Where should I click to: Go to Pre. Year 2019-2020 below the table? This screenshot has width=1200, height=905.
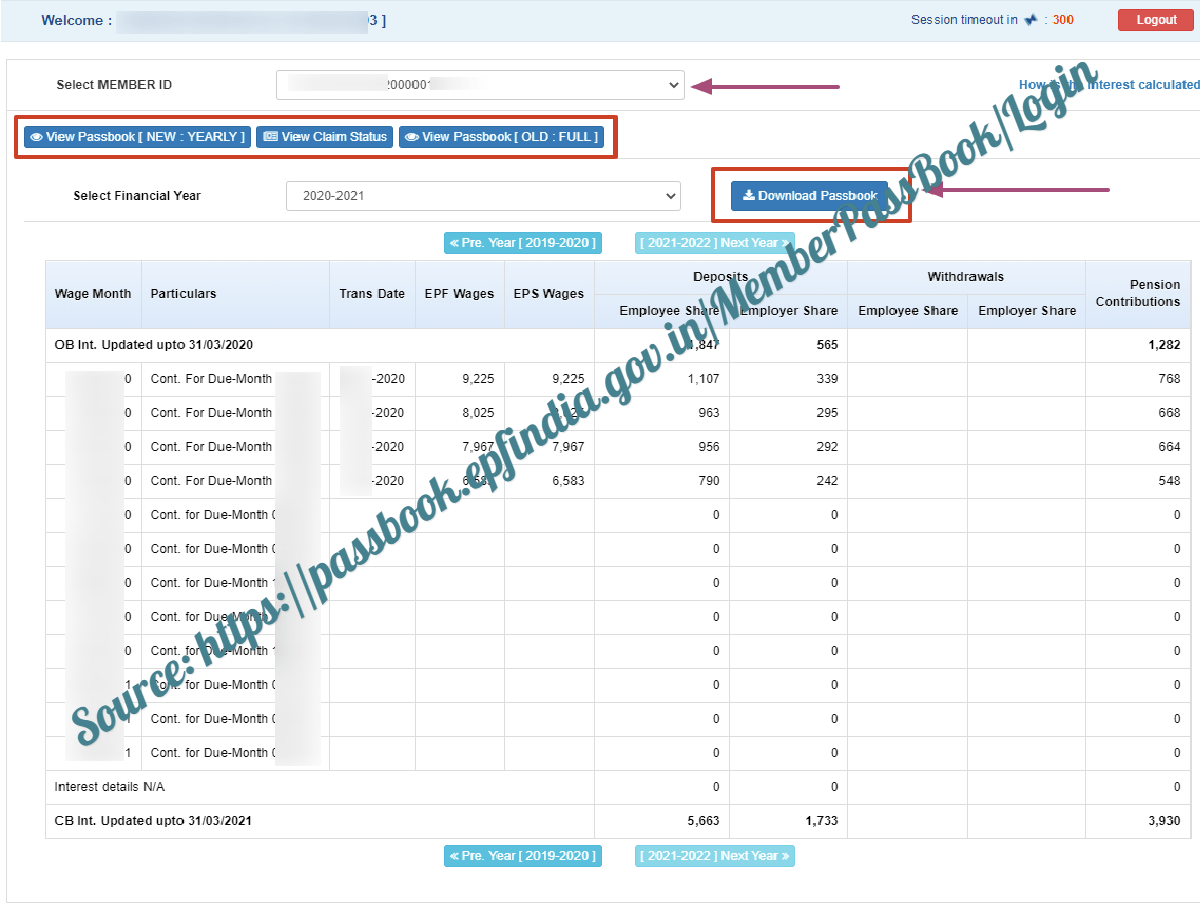pos(523,856)
